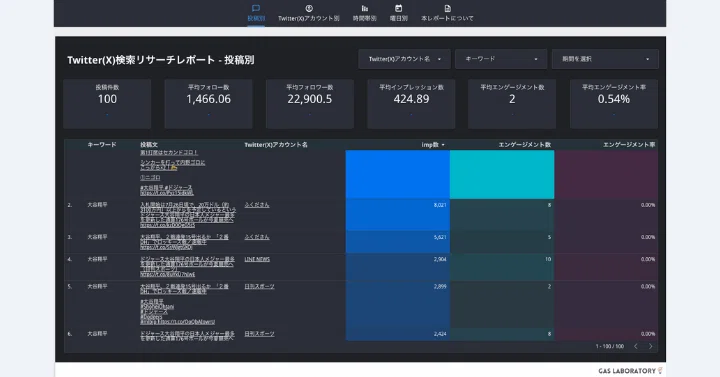This screenshot has height=377, width=720.
Task: Click the 大谷翔平 keyword in row 5
Action: (97, 286)
